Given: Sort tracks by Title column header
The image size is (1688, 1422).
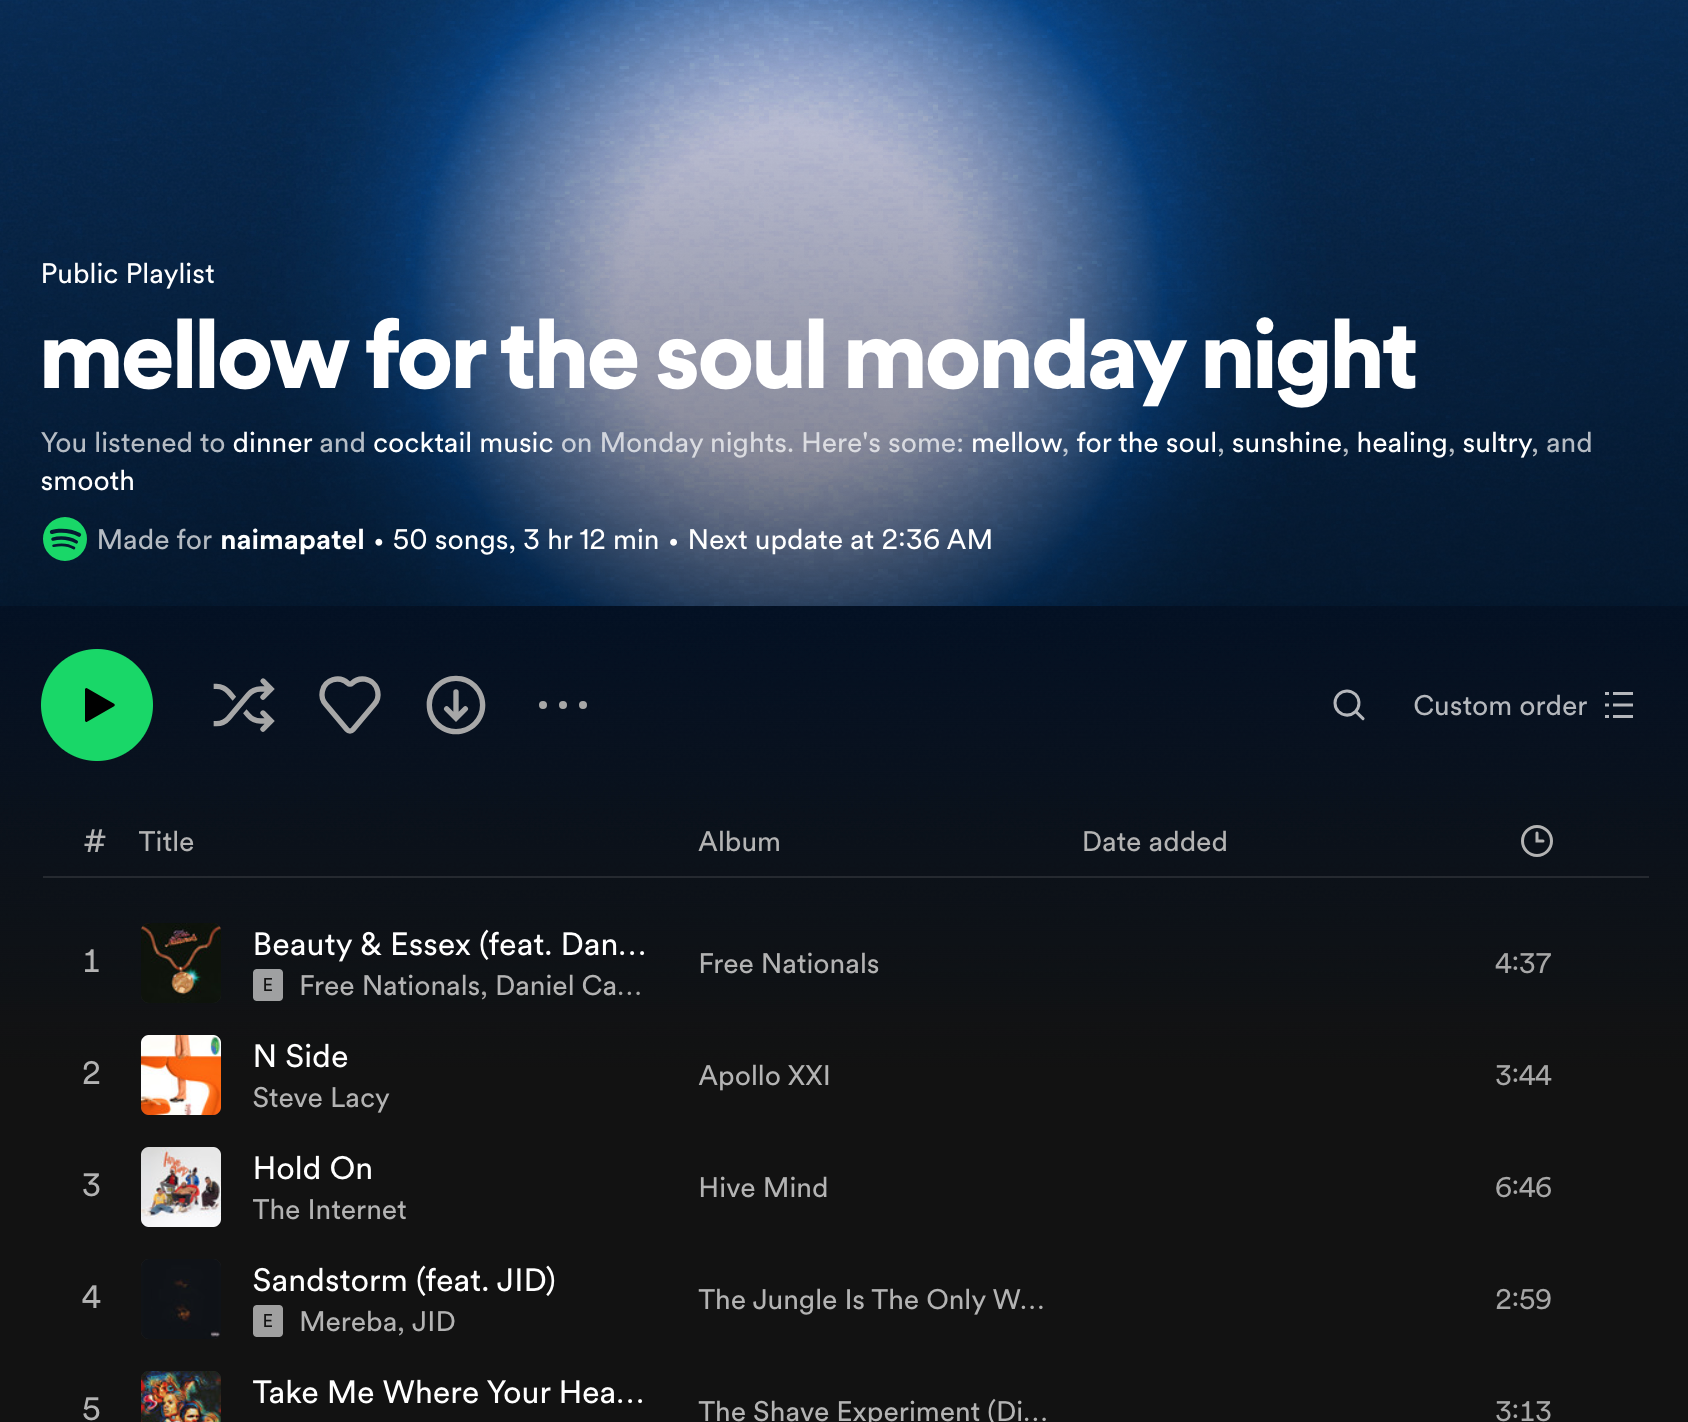Looking at the screenshot, I should pos(166,842).
